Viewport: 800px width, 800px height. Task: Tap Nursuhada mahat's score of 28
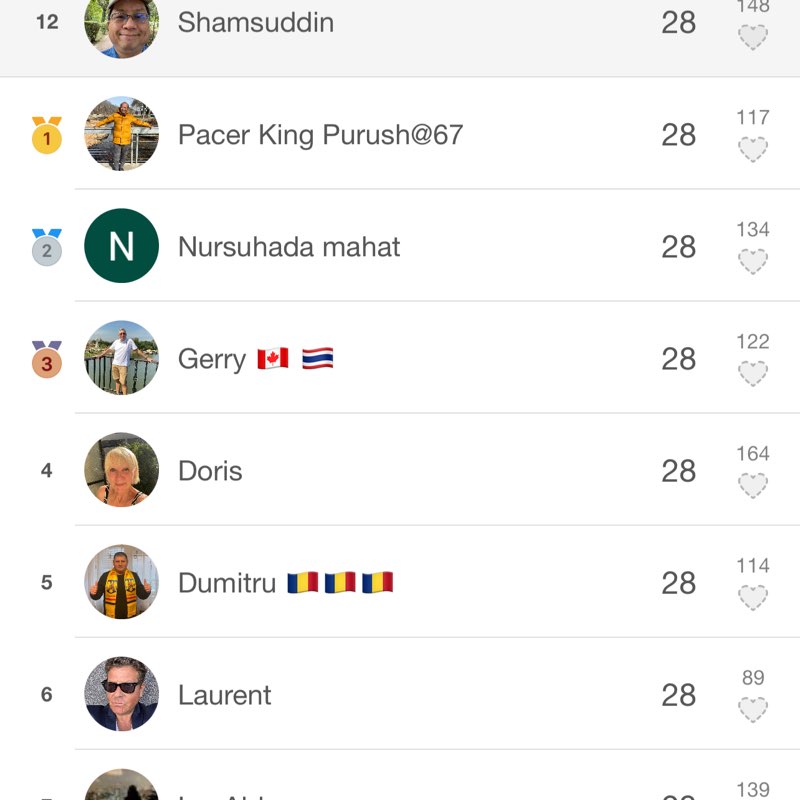(678, 247)
